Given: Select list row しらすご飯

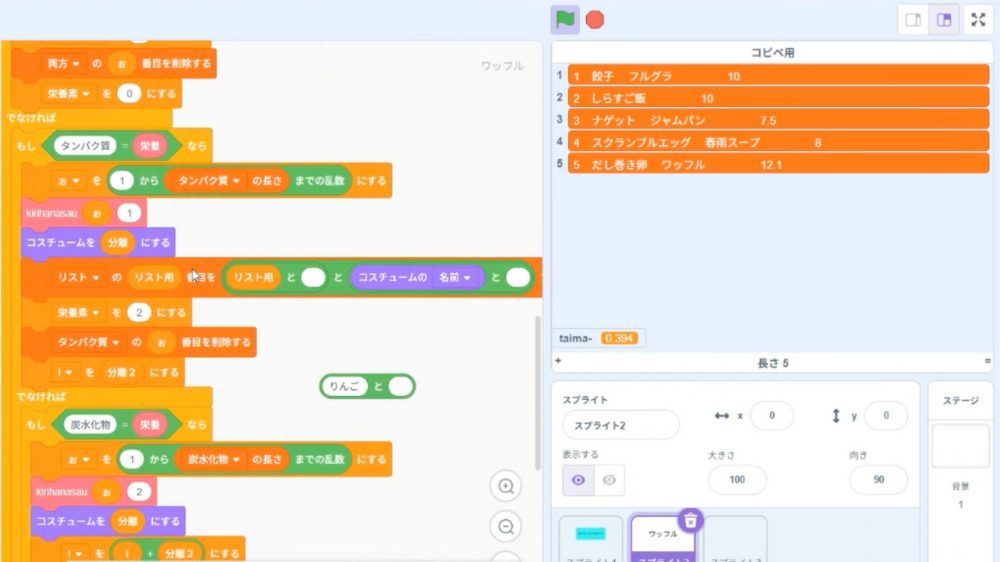Looking at the screenshot, I should (778, 98).
